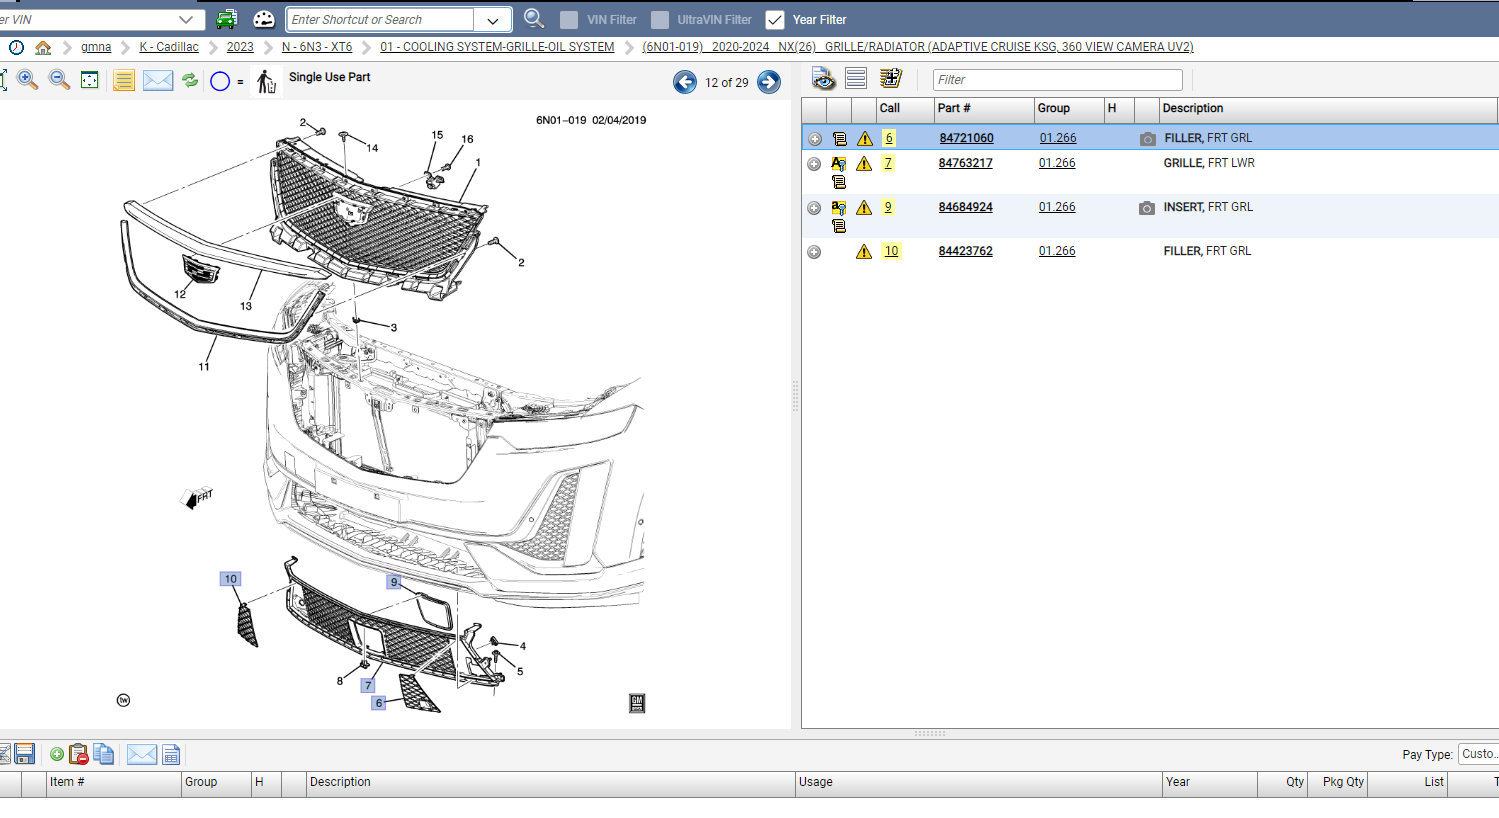
Task: Click the refresh arrows icon above the diagram
Action: pos(190,80)
